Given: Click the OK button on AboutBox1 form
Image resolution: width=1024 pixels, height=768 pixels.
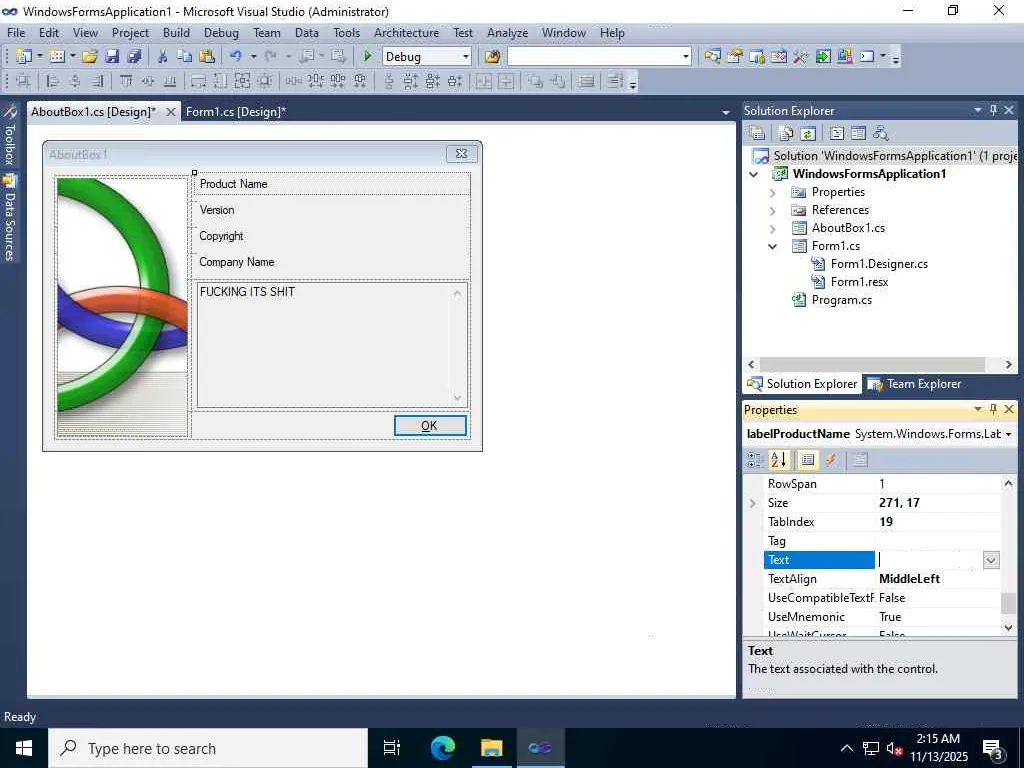Looking at the screenshot, I should point(430,425).
